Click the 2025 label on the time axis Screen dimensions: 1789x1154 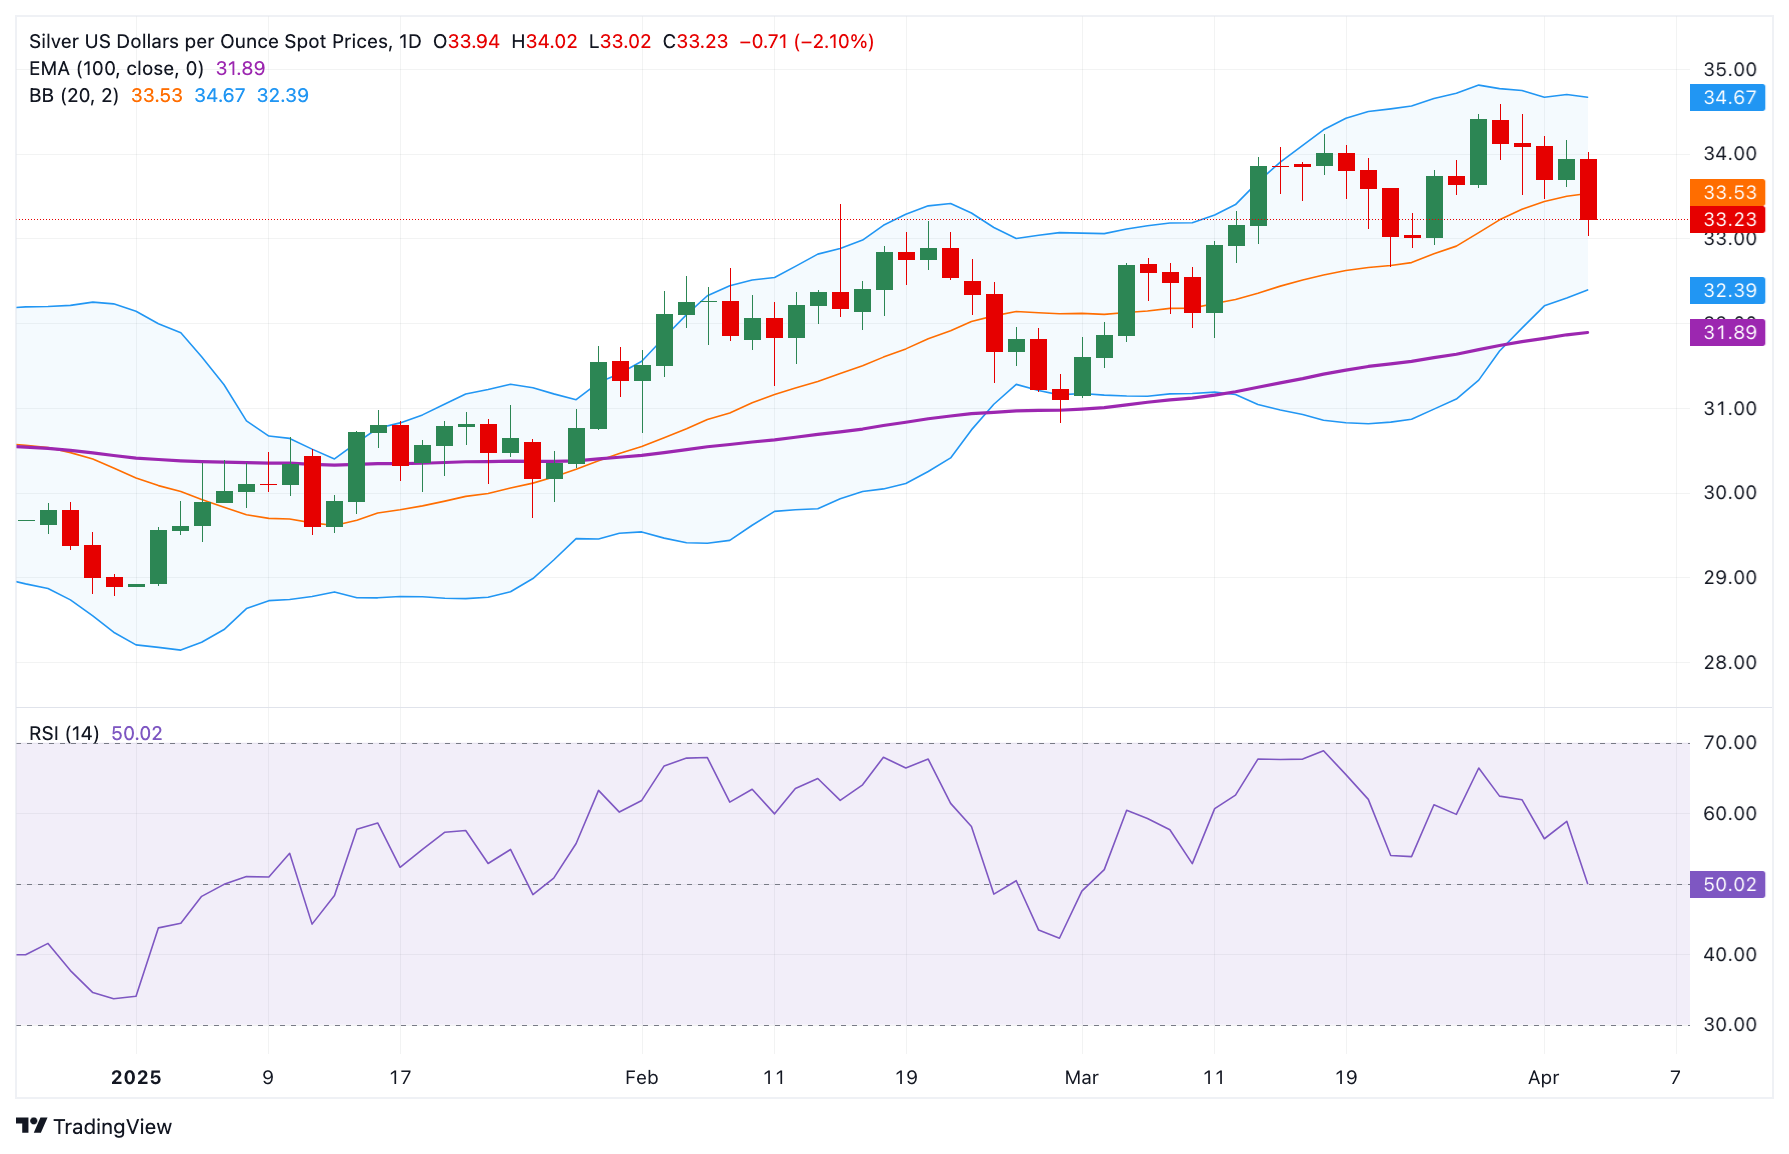[136, 1077]
